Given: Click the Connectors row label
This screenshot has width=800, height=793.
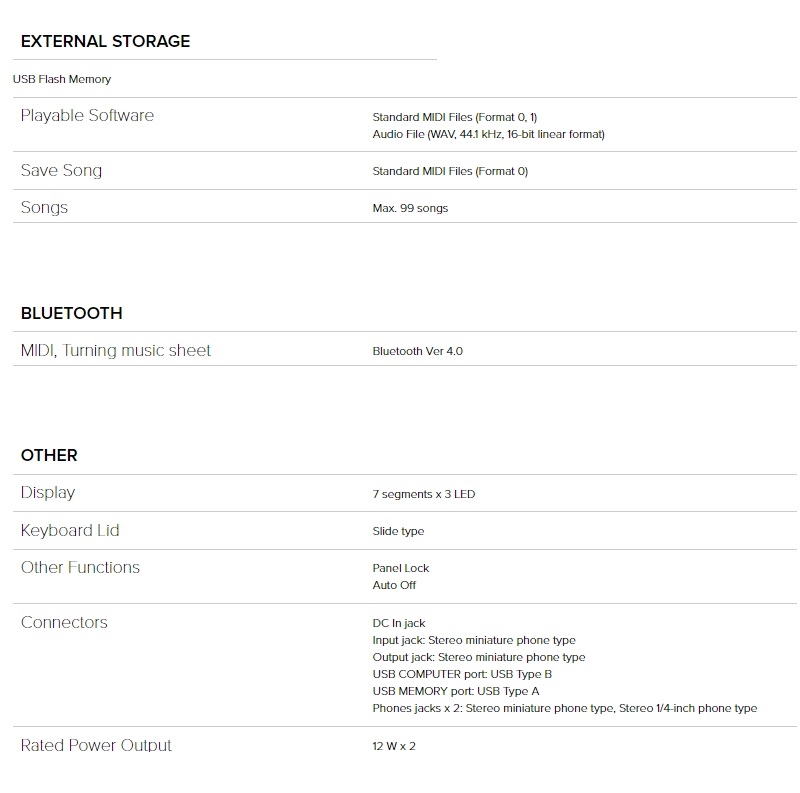Looking at the screenshot, I should tap(64, 622).
